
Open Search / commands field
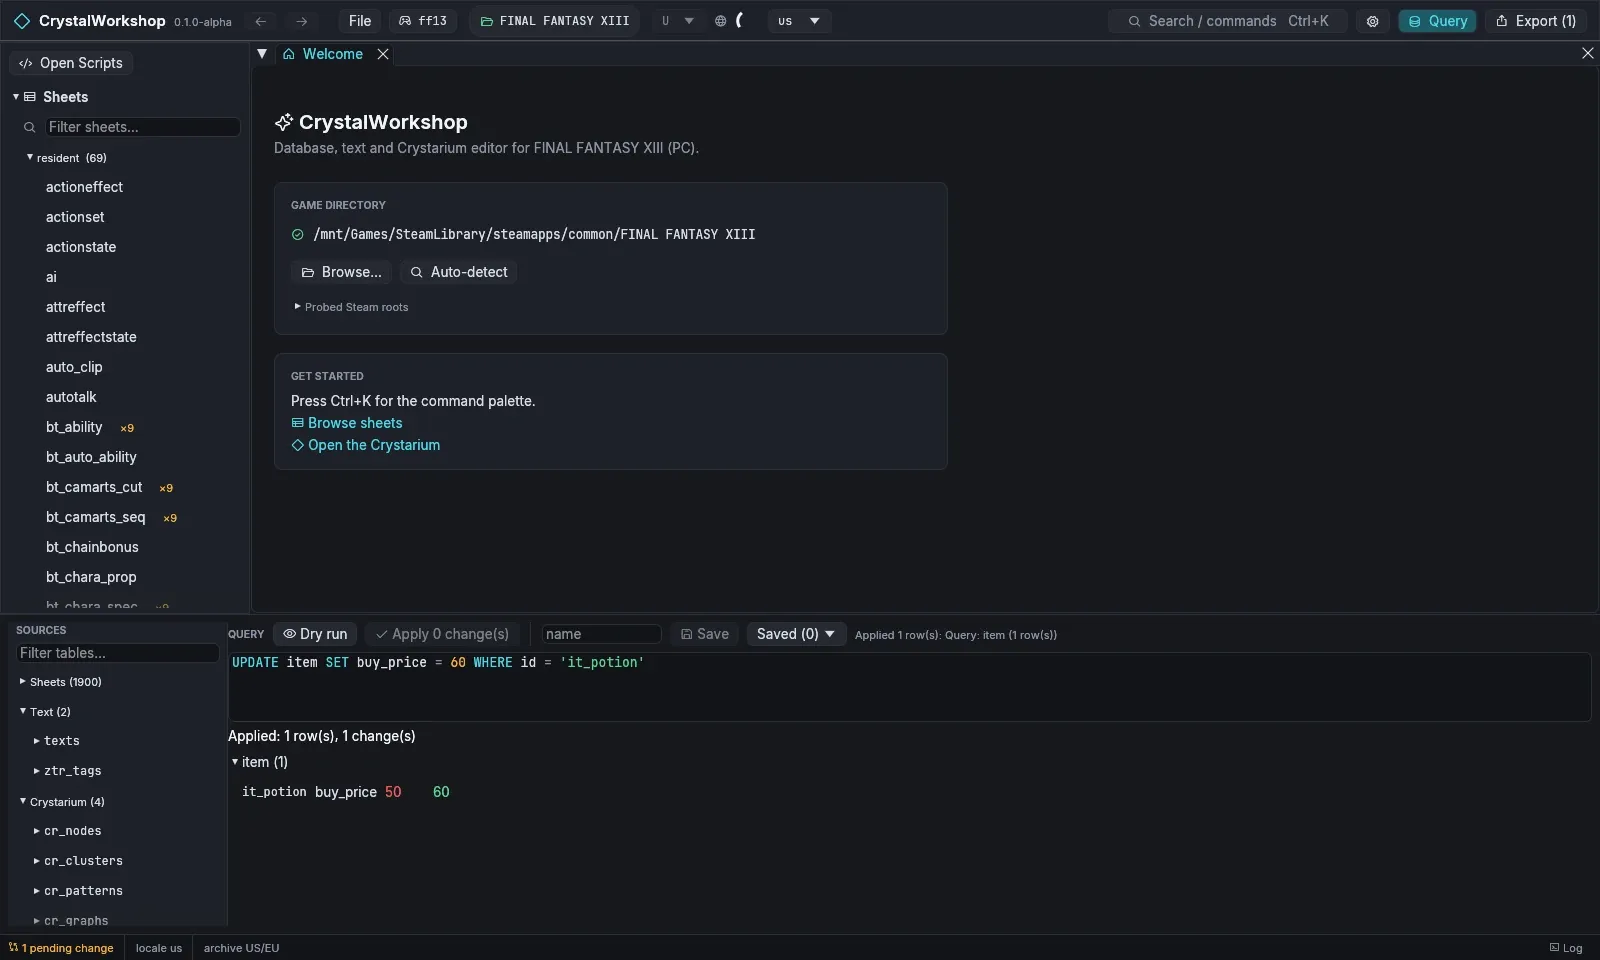coord(1228,21)
